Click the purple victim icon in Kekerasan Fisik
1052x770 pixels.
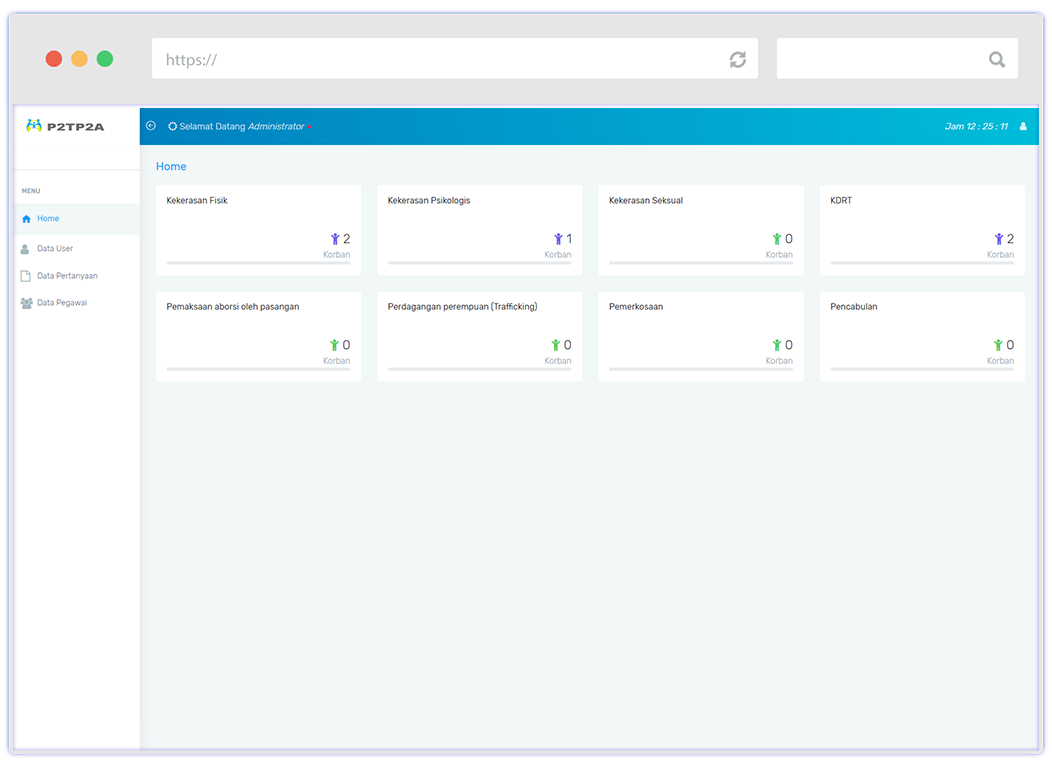click(335, 239)
